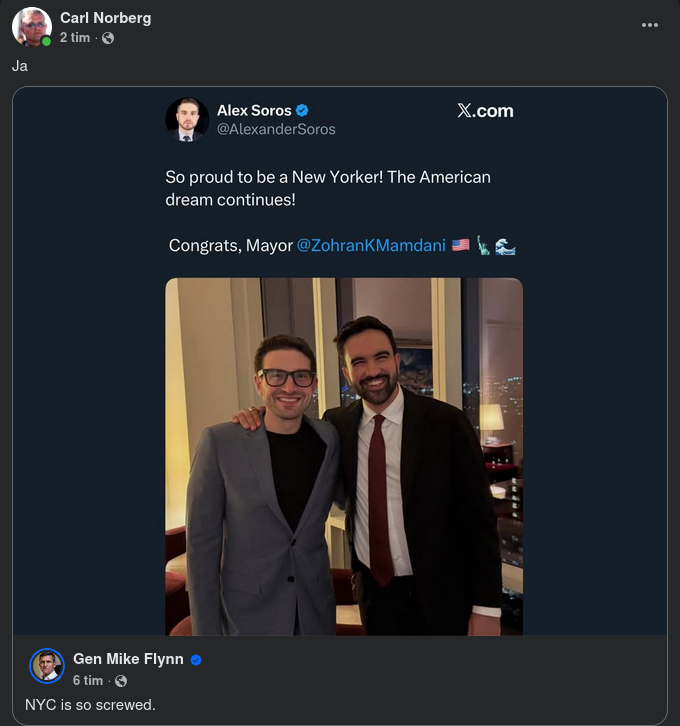The height and width of the screenshot is (726, 680).
Task: Click the "6 tim" shared post timestamp
Action: [x=88, y=680]
